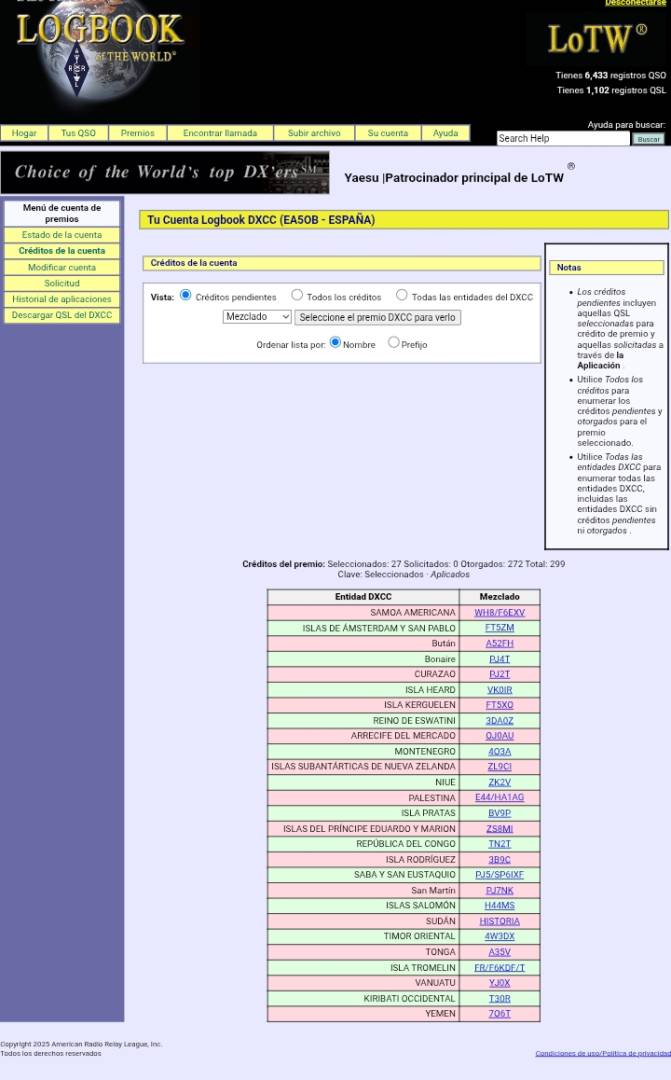Open the FT5ZM callsign link
The height and width of the screenshot is (1080, 671).
499,627
